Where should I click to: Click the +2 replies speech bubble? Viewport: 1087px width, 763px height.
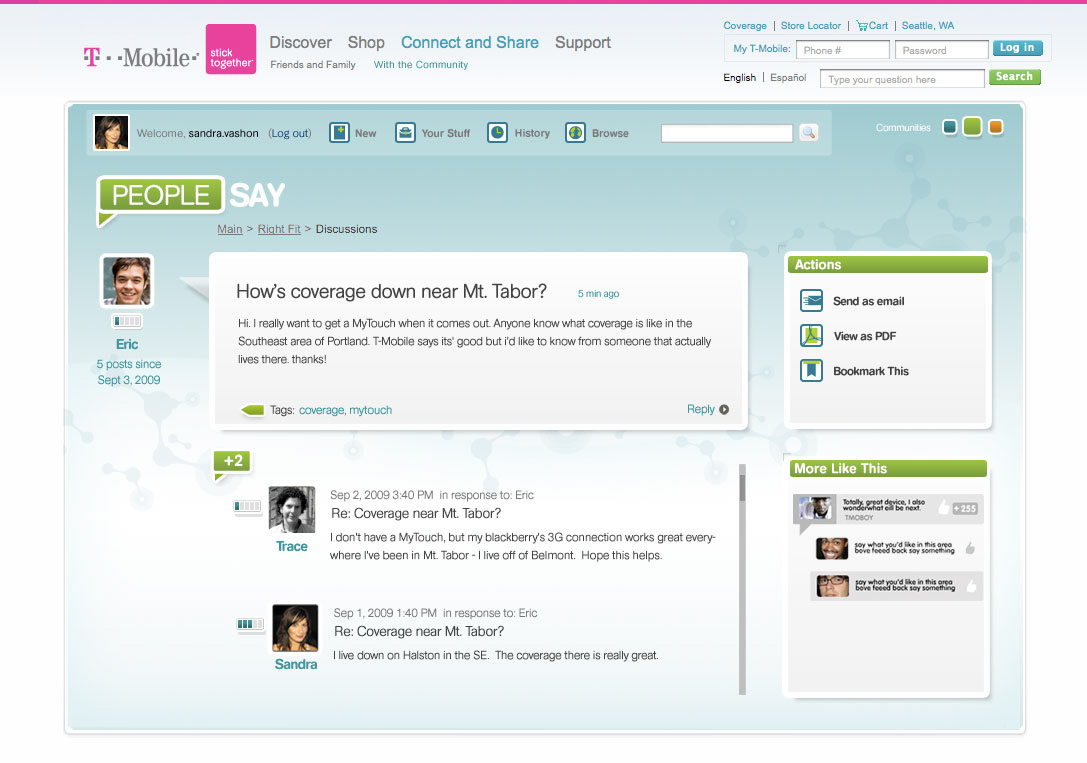point(233,463)
